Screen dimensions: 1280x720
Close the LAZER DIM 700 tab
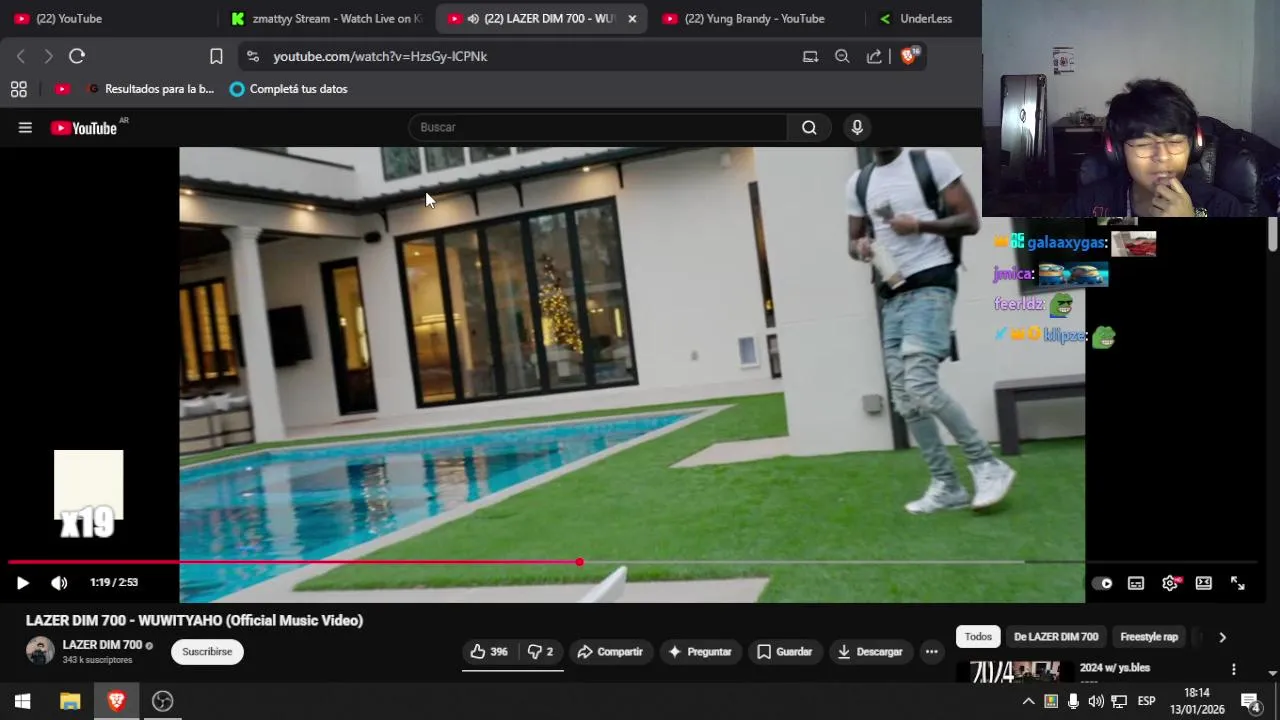point(632,19)
